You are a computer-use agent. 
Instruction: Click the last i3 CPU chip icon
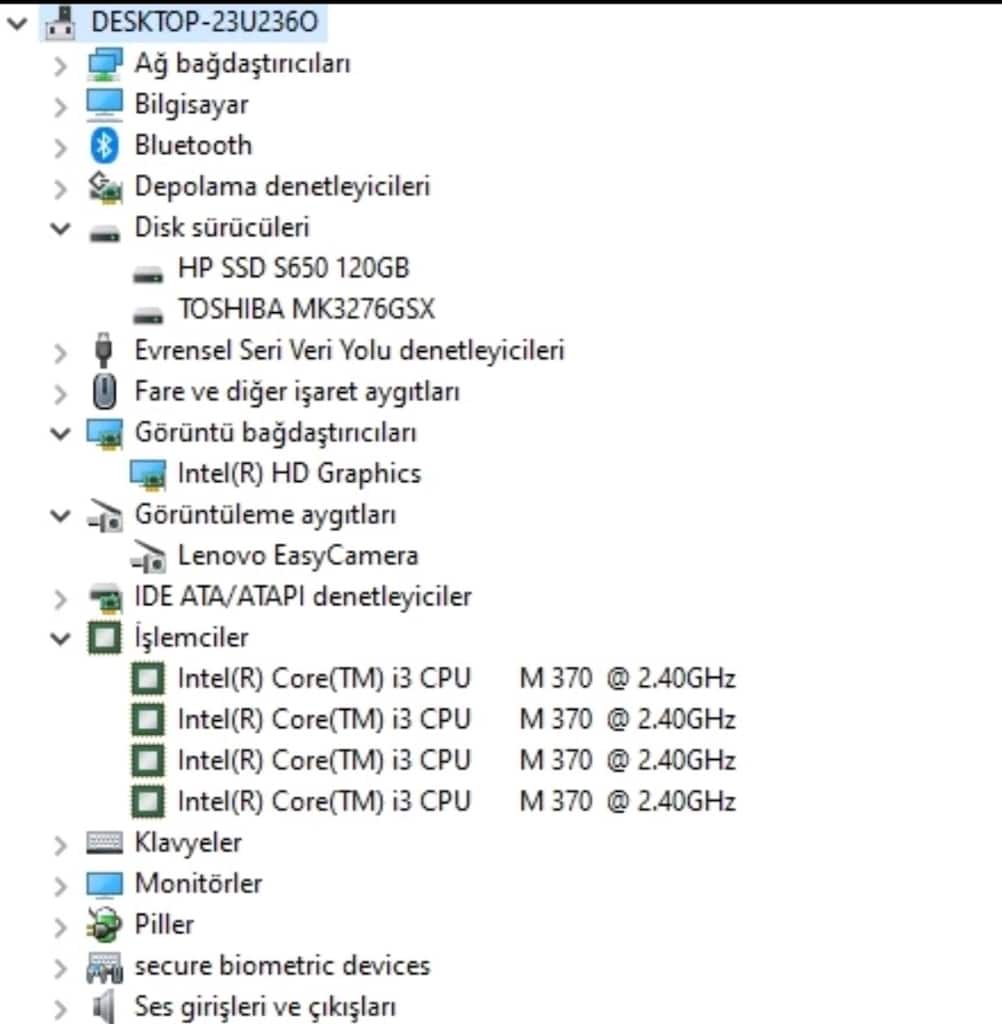point(148,802)
